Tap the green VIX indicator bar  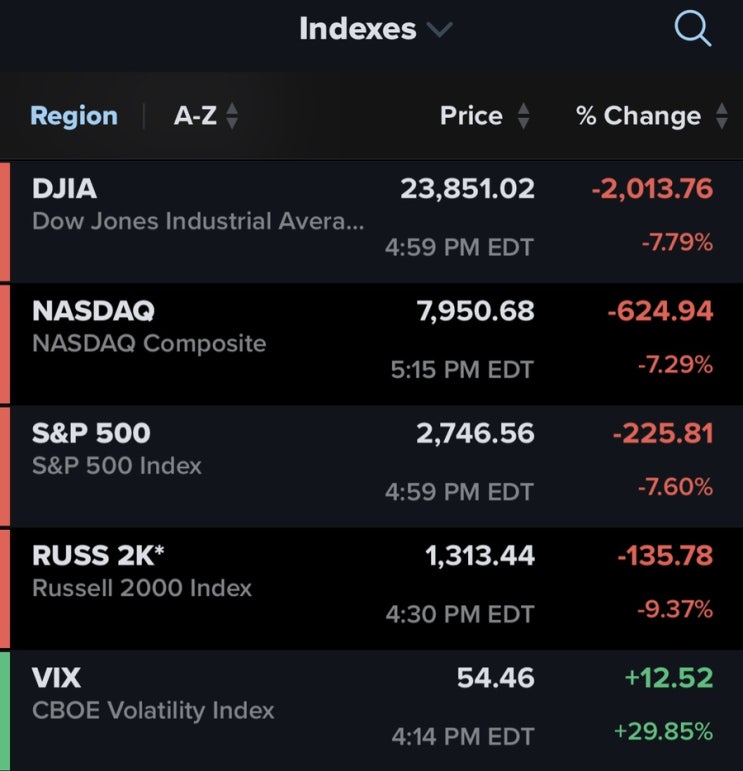coord(5,711)
